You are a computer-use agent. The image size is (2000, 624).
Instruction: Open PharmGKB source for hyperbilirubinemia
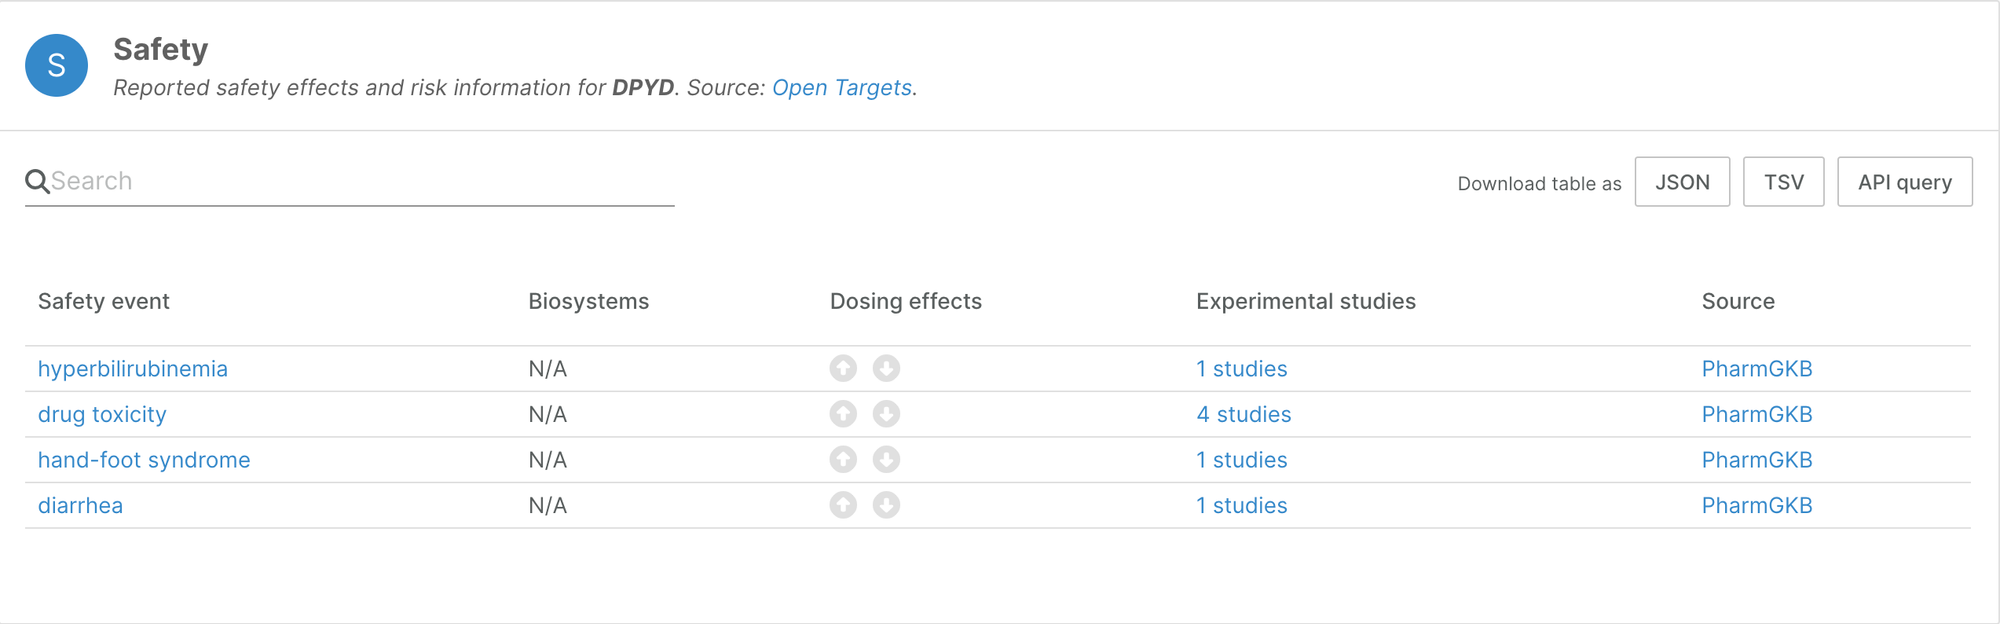click(1756, 369)
